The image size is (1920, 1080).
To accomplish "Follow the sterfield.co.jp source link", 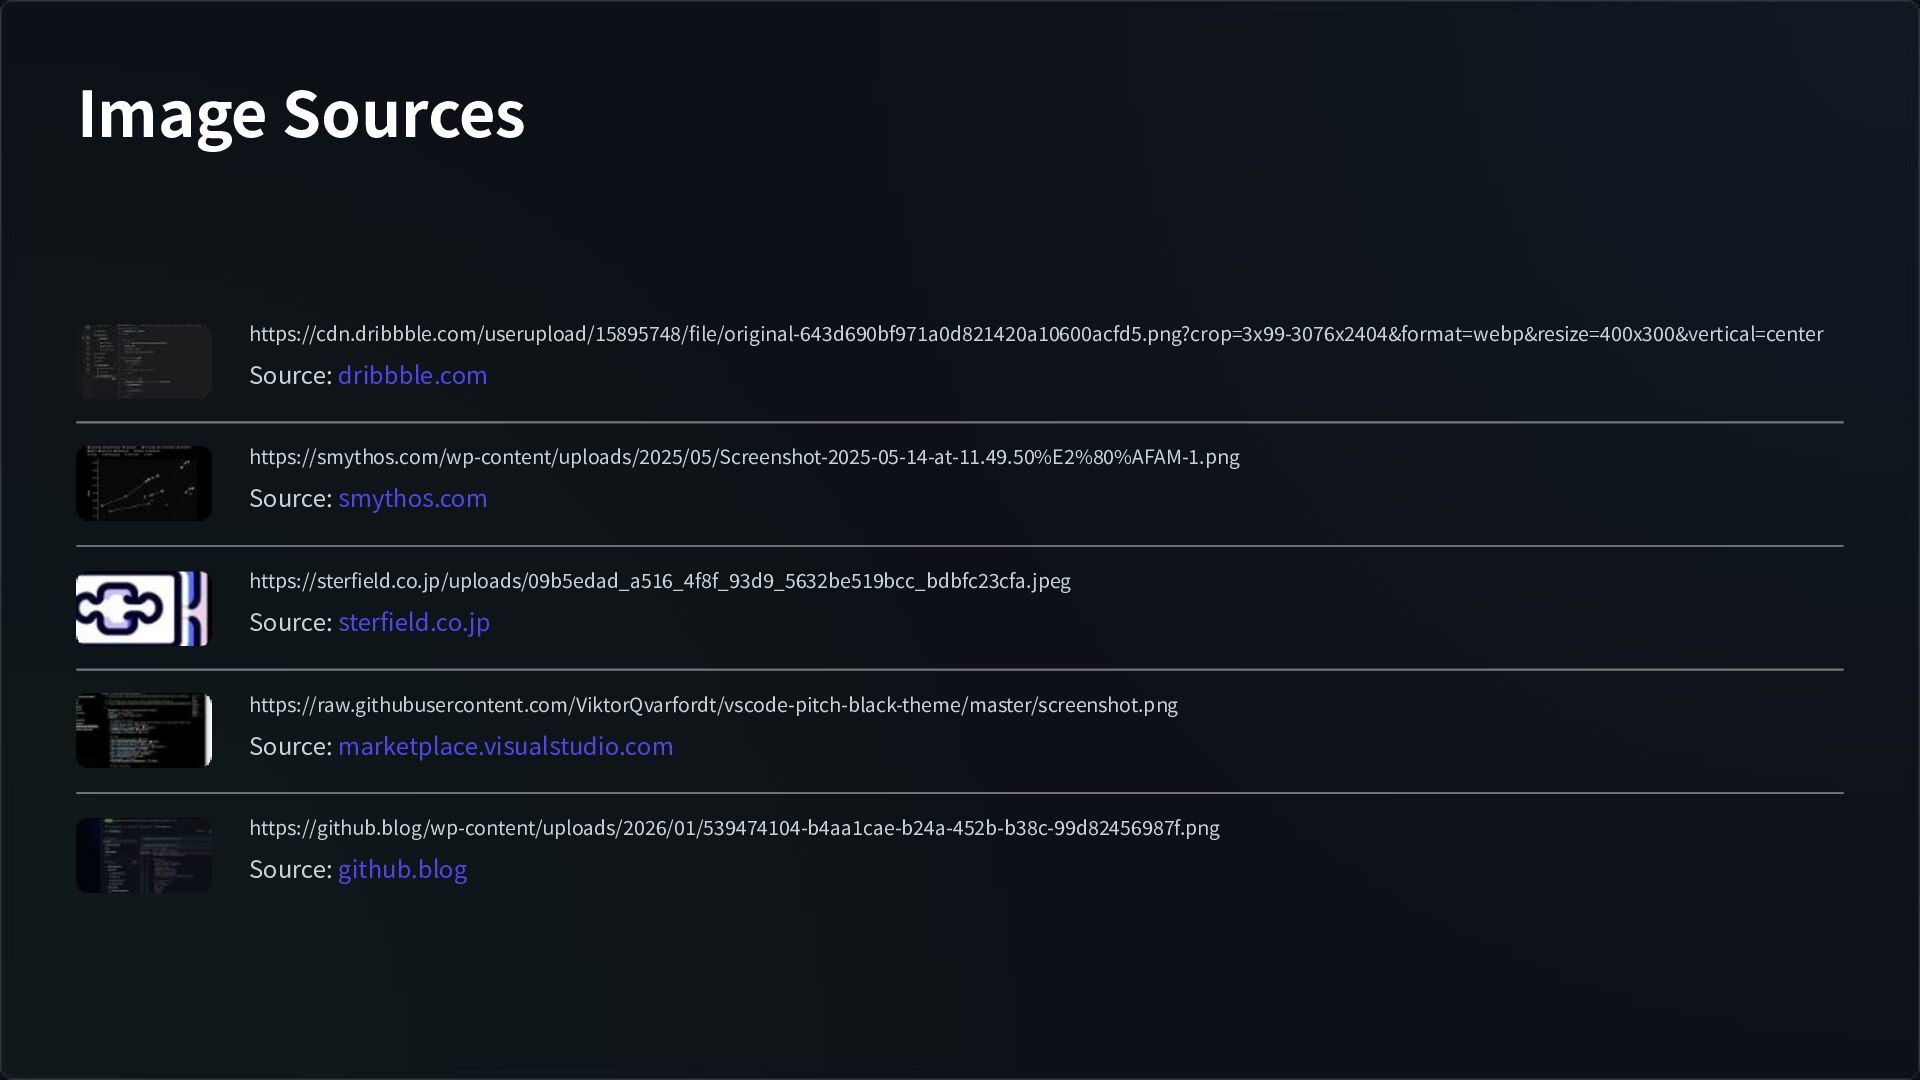I will 414,622.
